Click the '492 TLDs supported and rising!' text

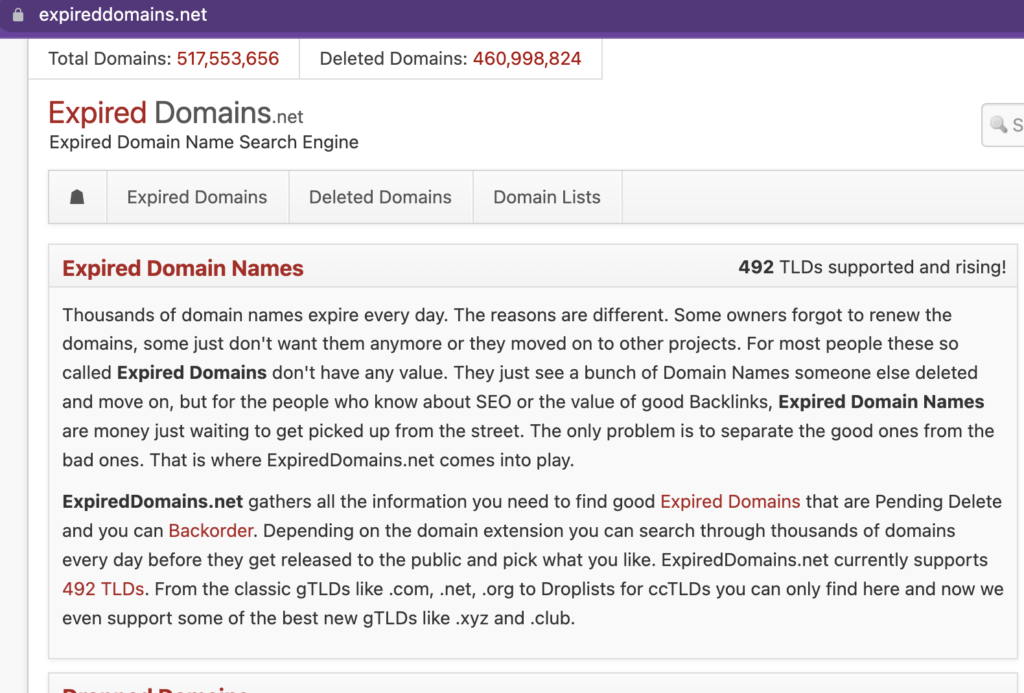coord(872,267)
